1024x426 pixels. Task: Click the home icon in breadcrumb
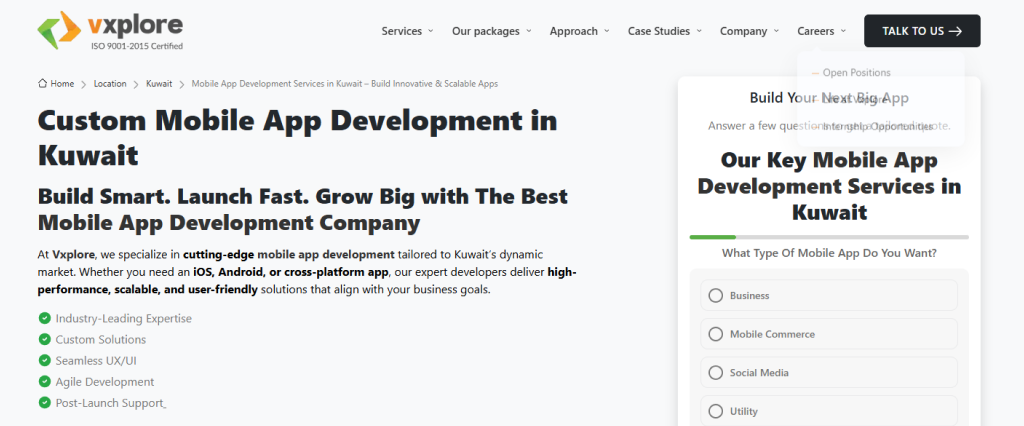coord(42,84)
